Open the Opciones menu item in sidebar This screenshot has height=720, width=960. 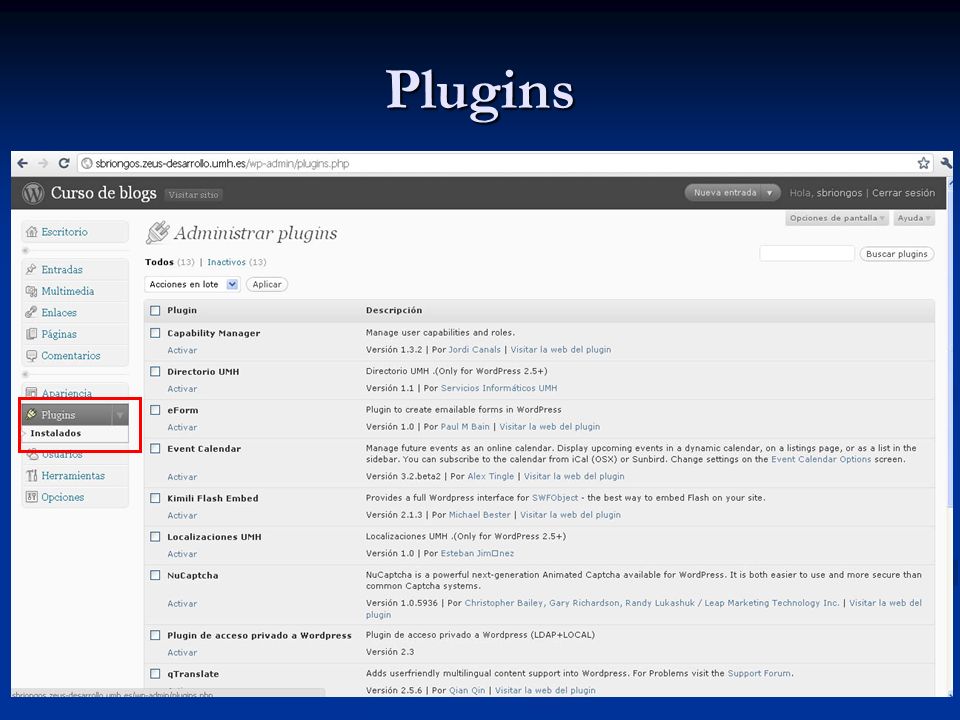click(x=62, y=497)
